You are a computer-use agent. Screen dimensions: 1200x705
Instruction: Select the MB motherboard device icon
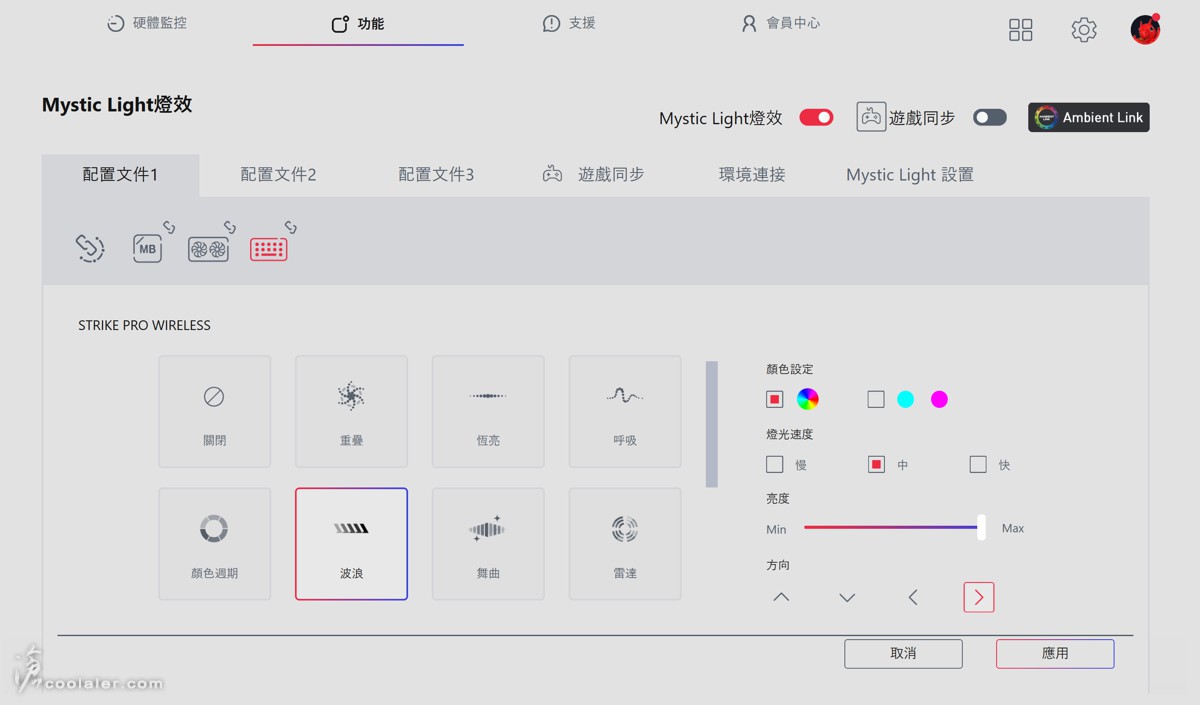(148, 248)
